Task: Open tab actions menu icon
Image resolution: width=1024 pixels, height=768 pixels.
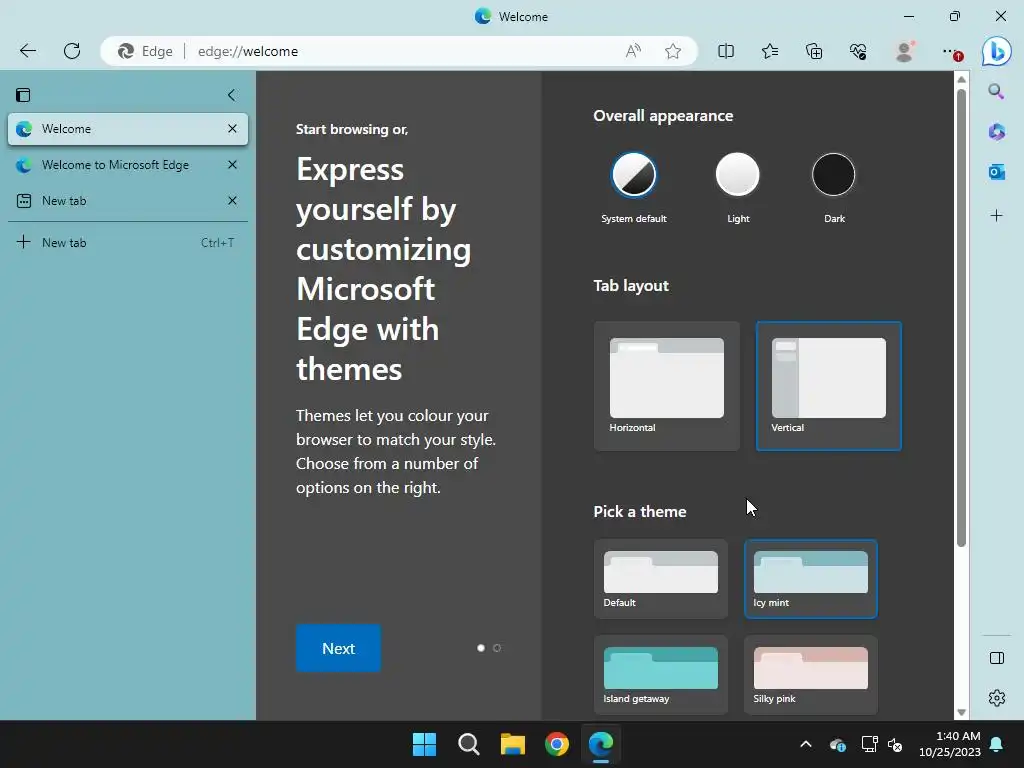Action: coord(23,95)
